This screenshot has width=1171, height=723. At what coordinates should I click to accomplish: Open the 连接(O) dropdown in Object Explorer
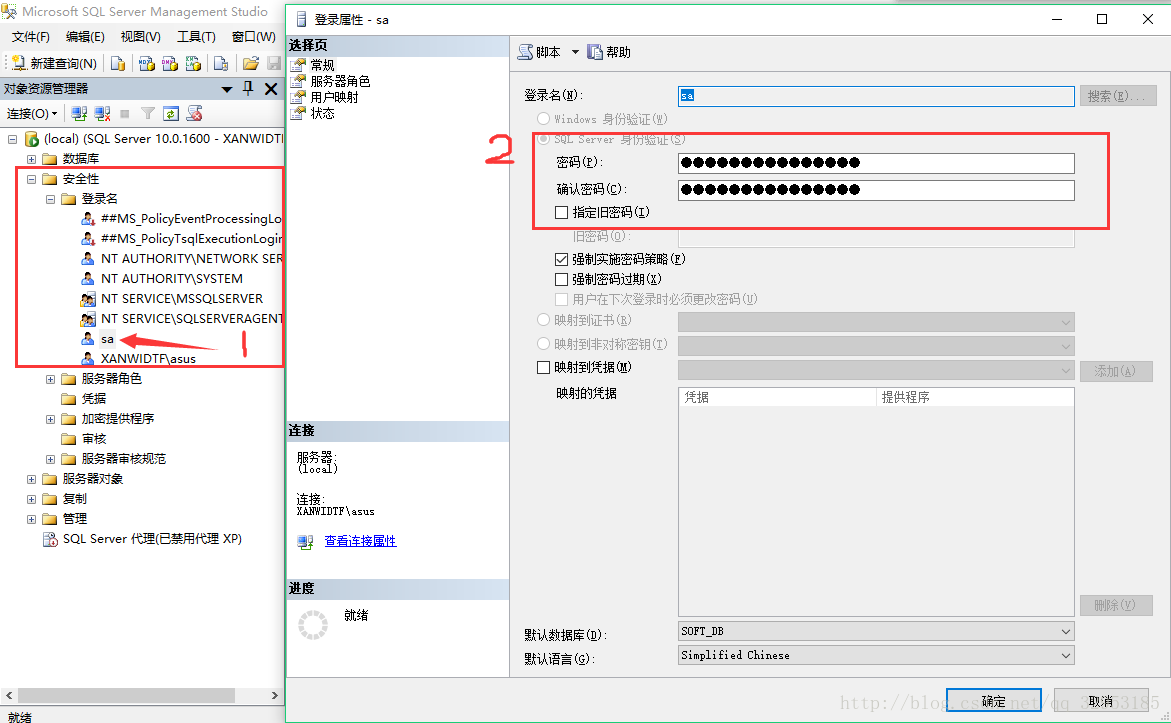(x=32, y=114)
